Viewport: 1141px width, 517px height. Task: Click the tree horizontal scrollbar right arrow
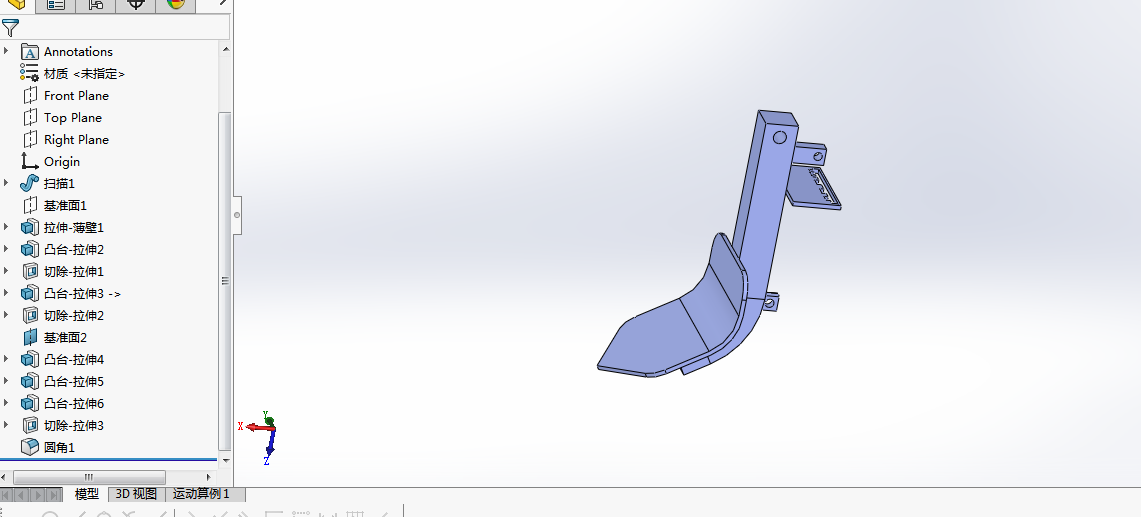(x=210, y=478)
